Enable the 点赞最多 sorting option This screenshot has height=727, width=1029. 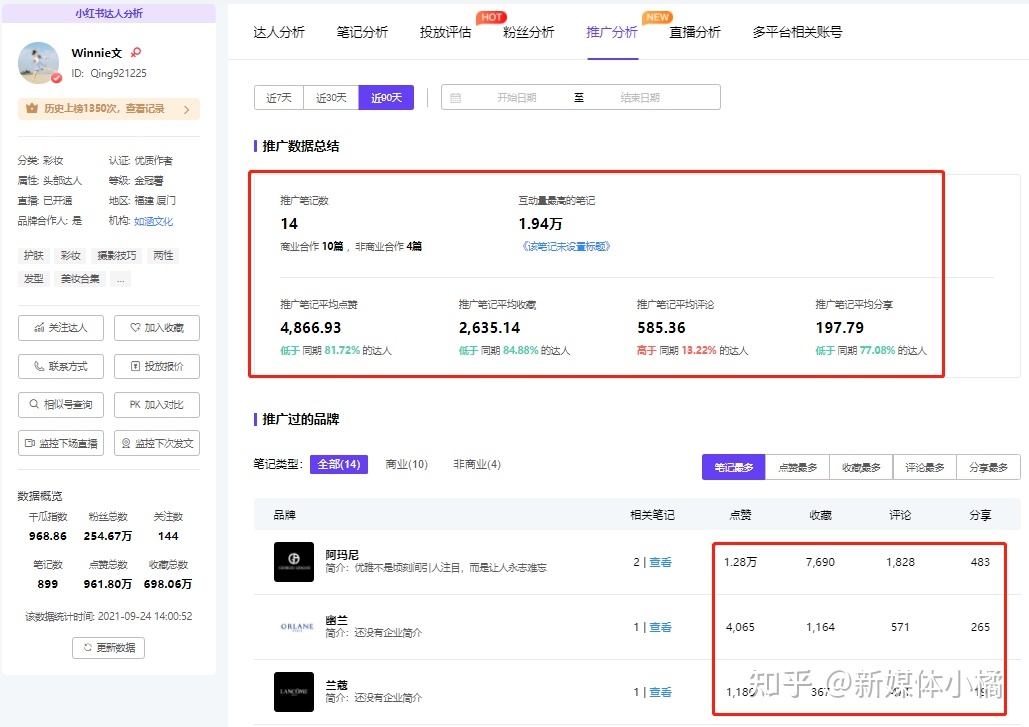point(797,466)
